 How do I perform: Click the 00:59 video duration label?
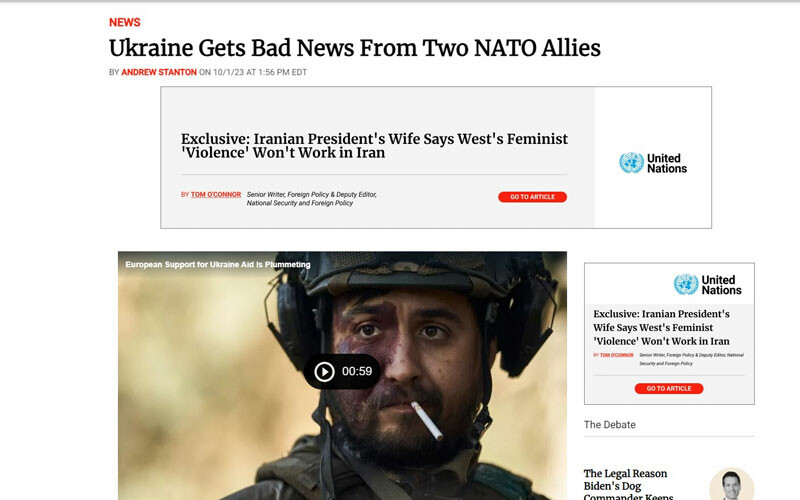tap(357, 371)
